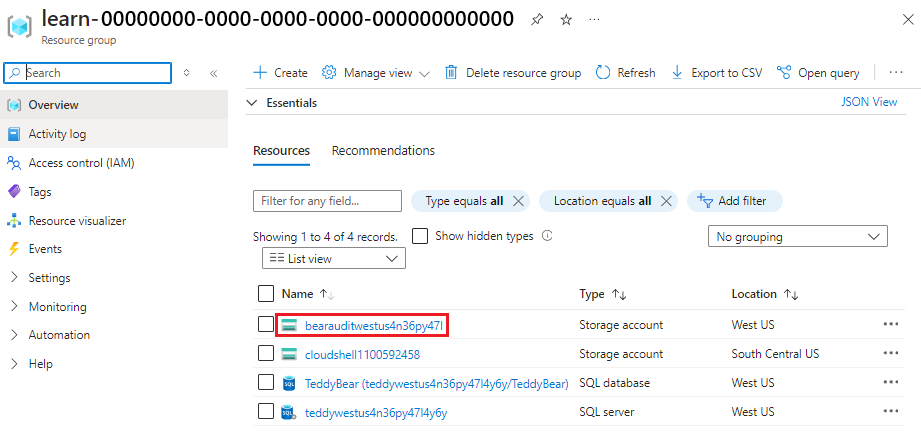Focus the sidebar Search box
This screenshot has height=432, width=921.
(88, 73)
